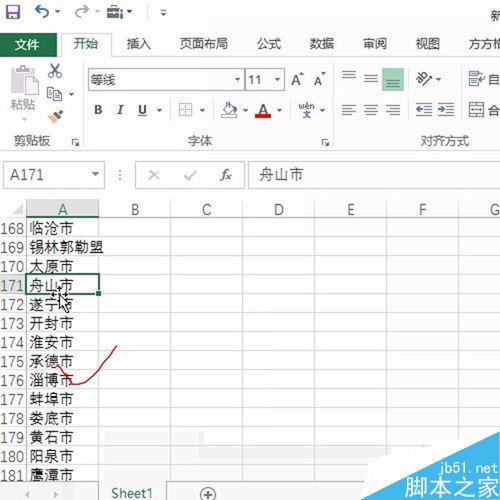Open the underline style dropdown arrow
The height and width of the screenshot is (500, 500).
[x=160, y=110]
